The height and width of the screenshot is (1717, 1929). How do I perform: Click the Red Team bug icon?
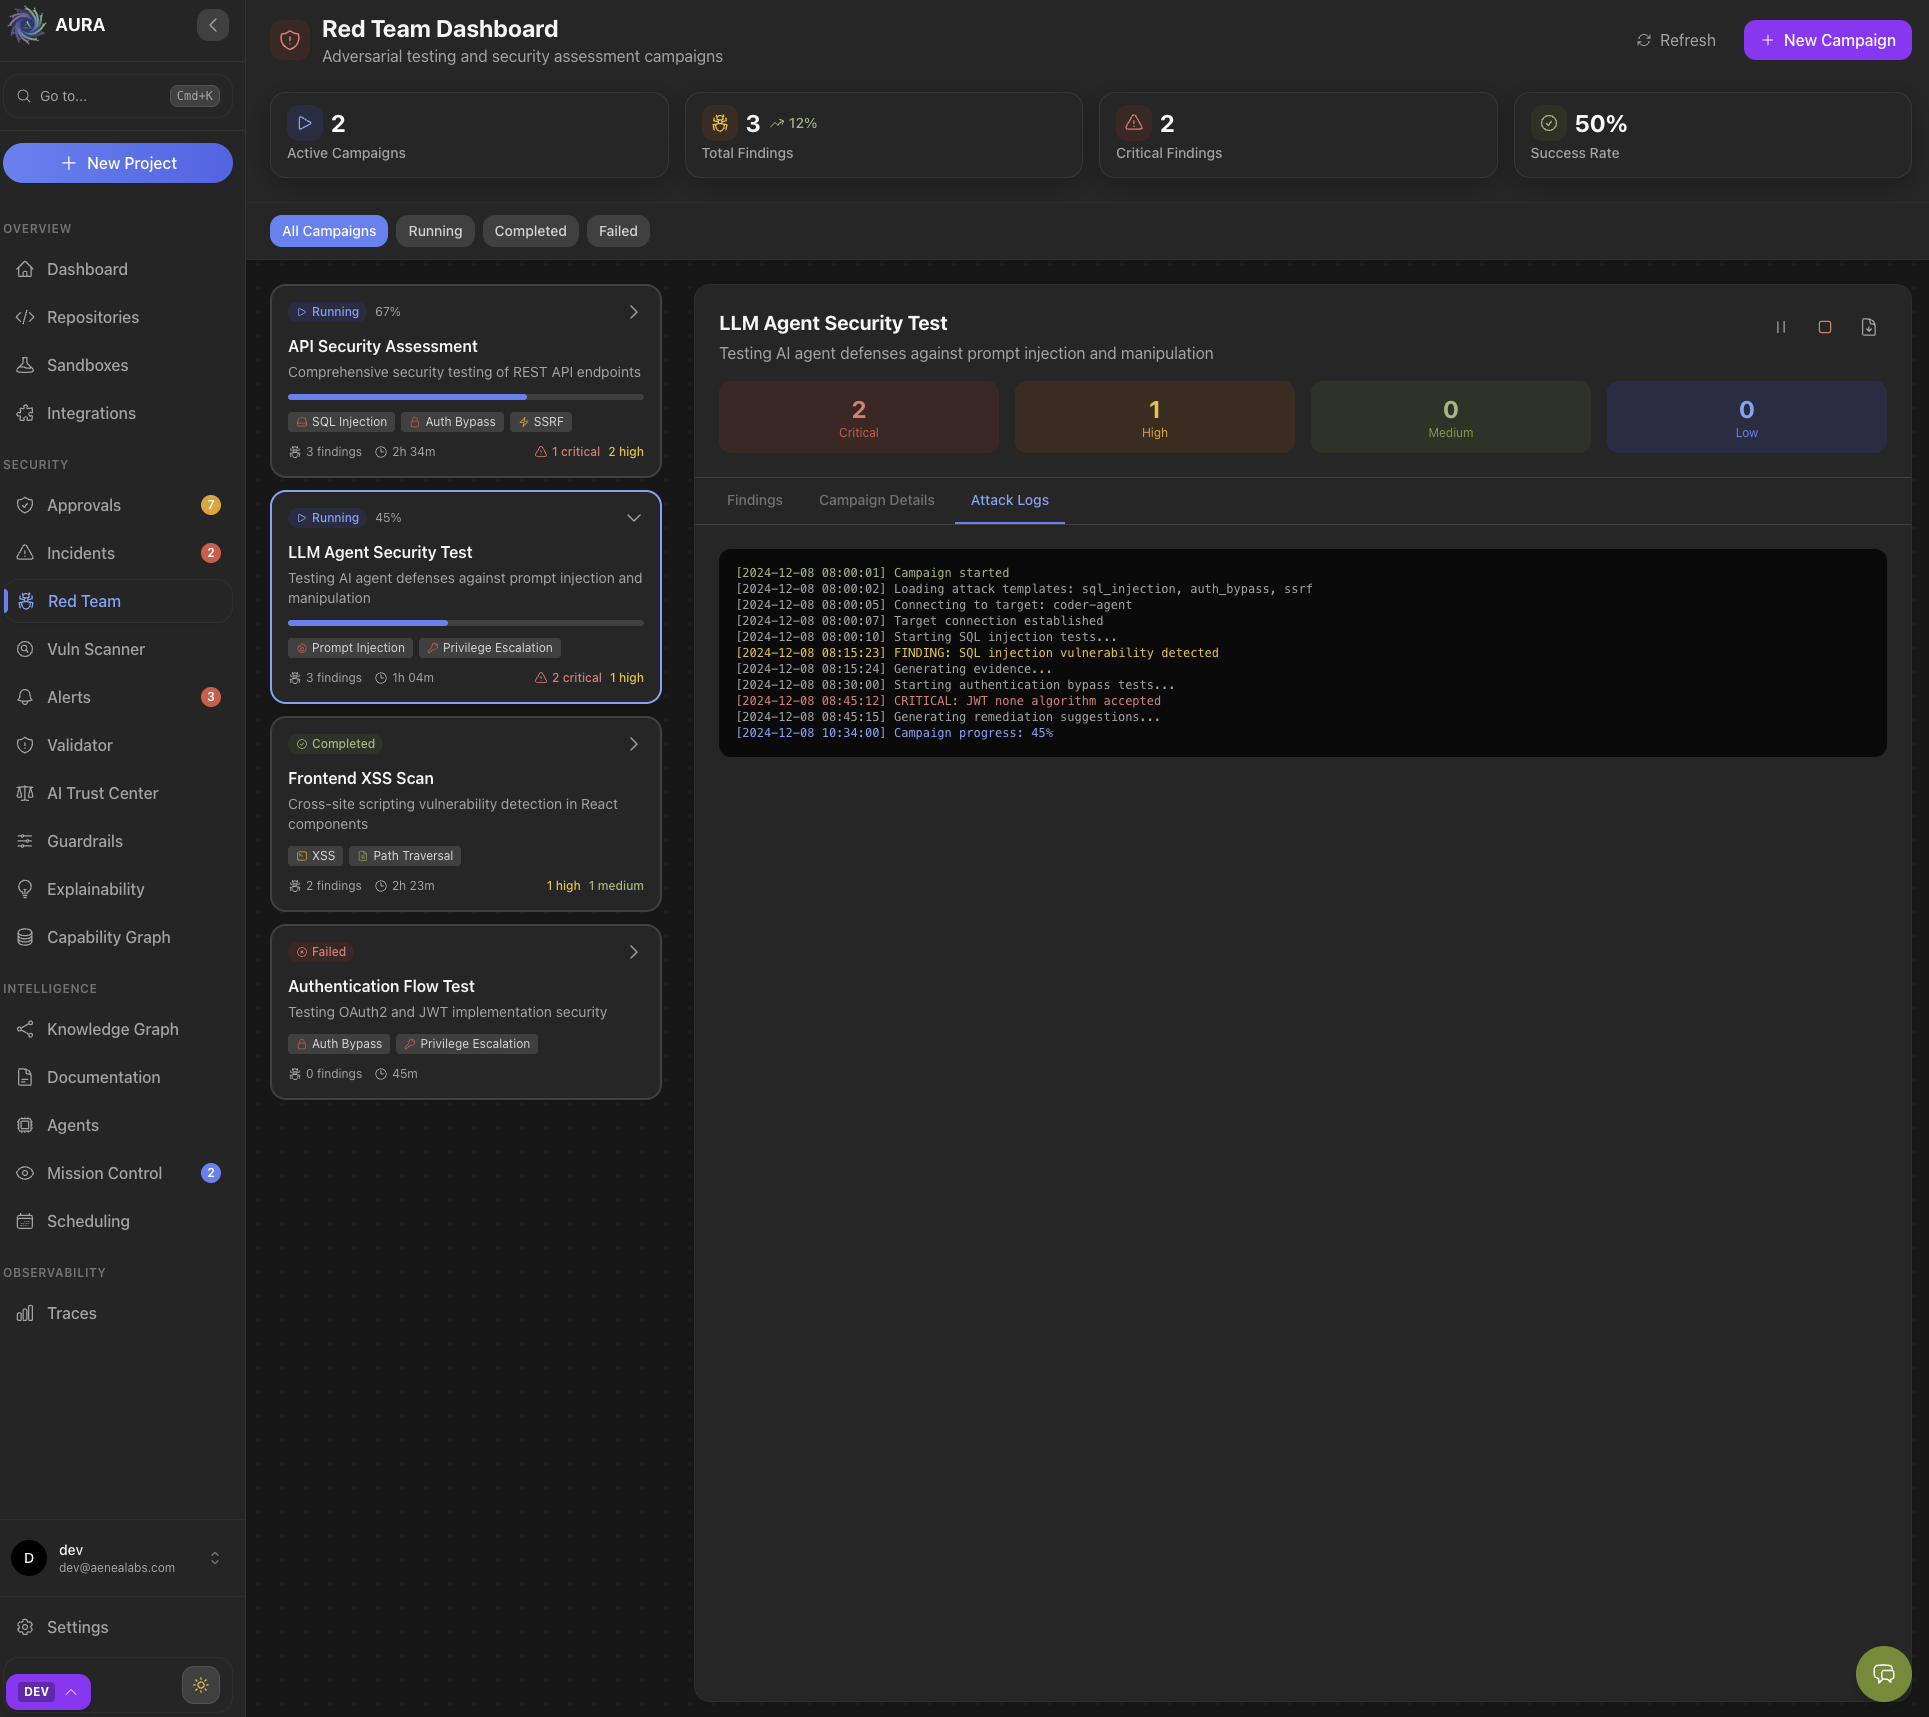27,601
